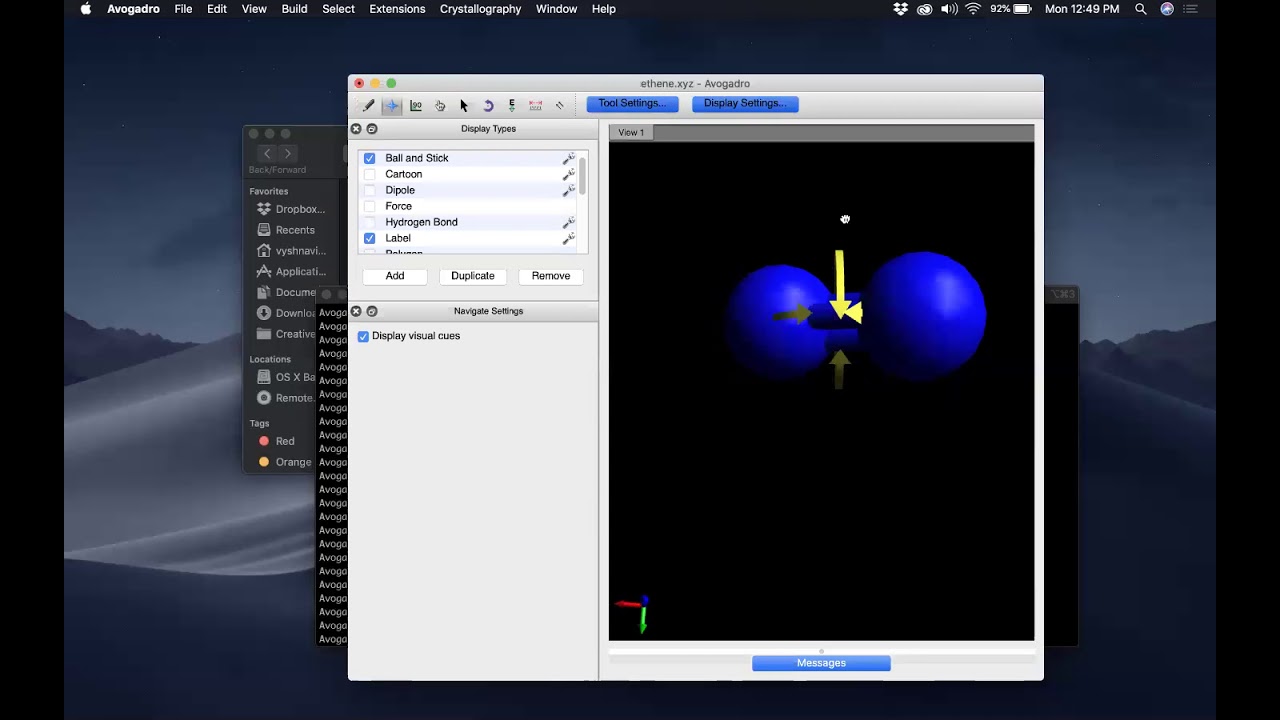The image size is (1280, 720).
Task: Go back in Finder window
Action: click(266, 154)
